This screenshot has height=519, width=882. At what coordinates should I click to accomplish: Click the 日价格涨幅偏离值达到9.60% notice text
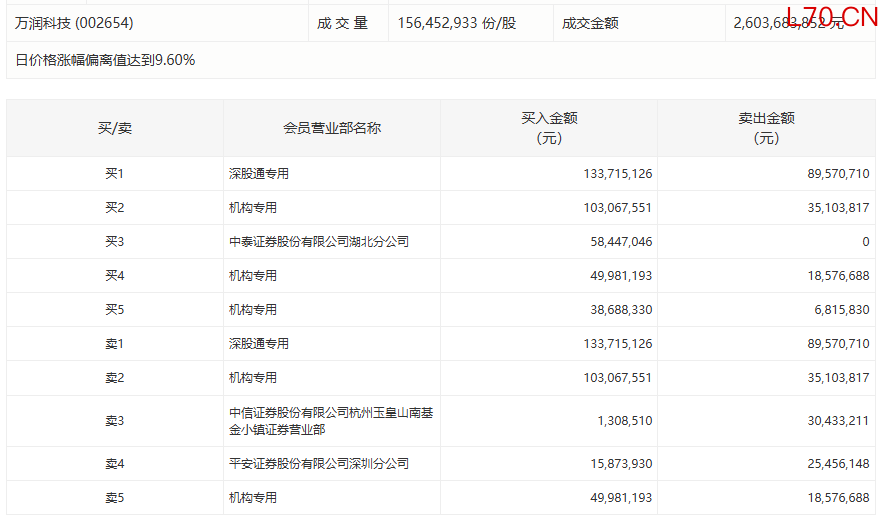(106, 60)
